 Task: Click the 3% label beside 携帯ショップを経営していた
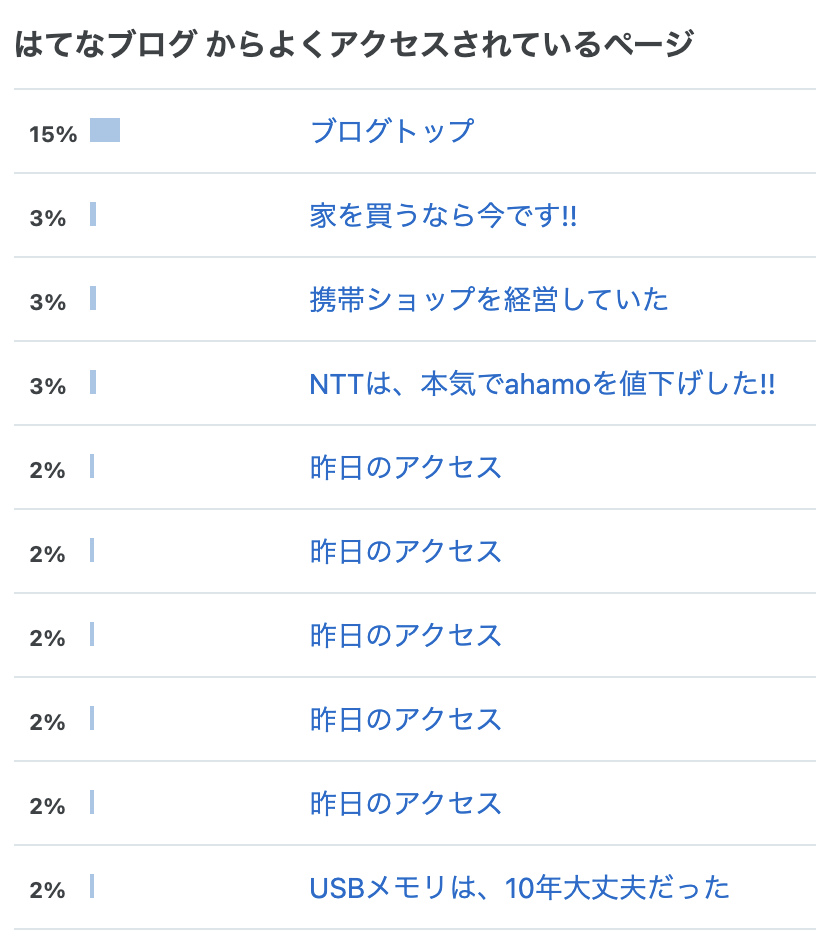pyautogui.click(x=47, y=302)
